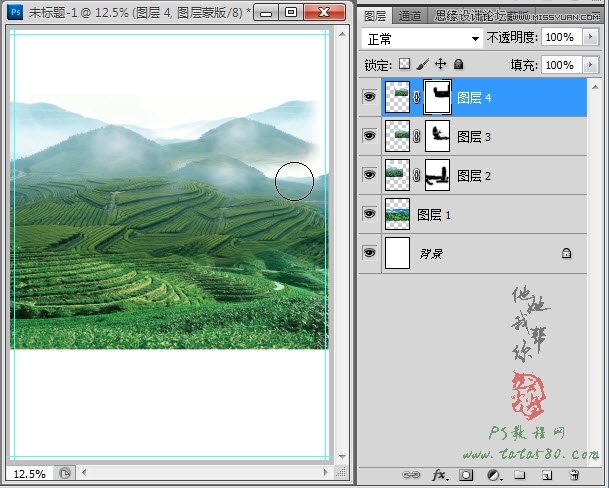Select the 背景 layer thumbnail
The height and width of the screenshot is (488, 609).
[x=397, y=253]
